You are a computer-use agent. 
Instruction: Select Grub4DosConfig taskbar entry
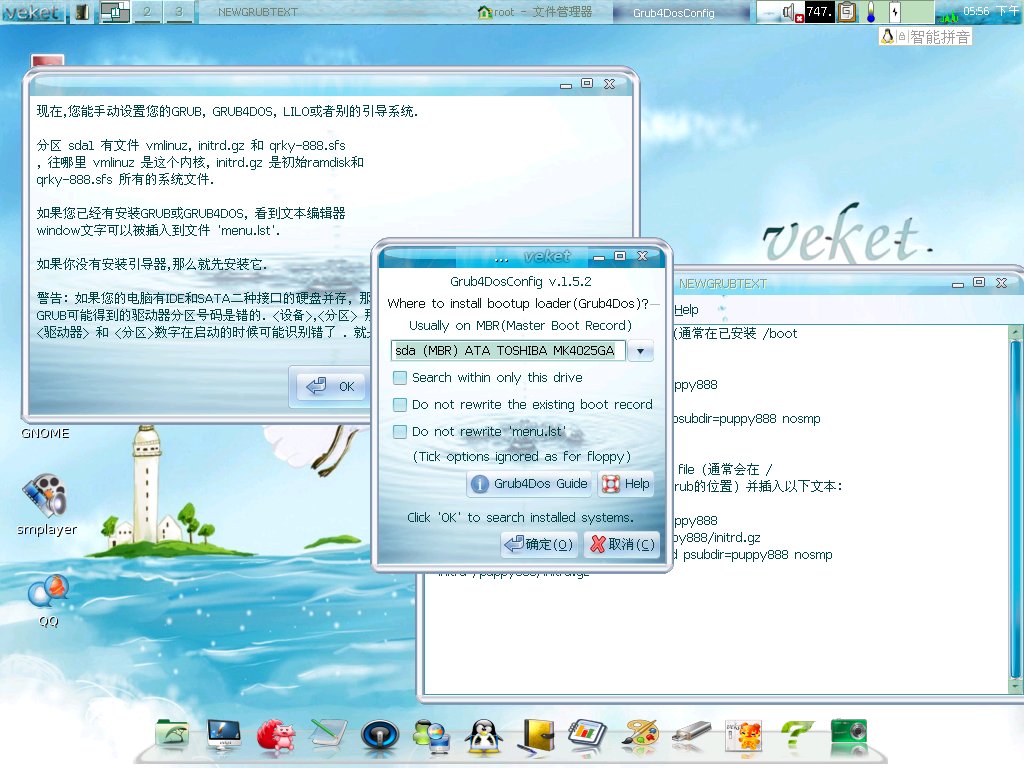tap(673, 12)
